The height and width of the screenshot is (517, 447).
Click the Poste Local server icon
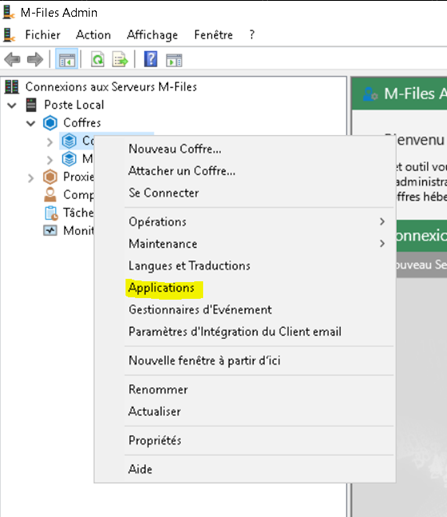pos(31,105)
